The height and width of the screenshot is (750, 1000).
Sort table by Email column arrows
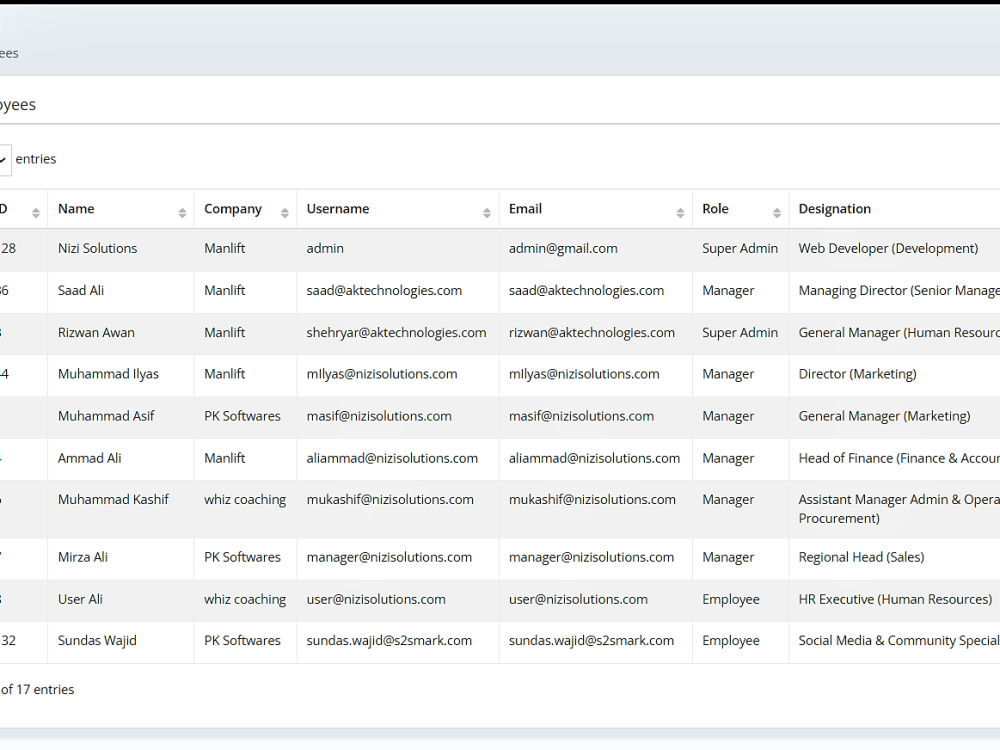(x=680, y=213)
